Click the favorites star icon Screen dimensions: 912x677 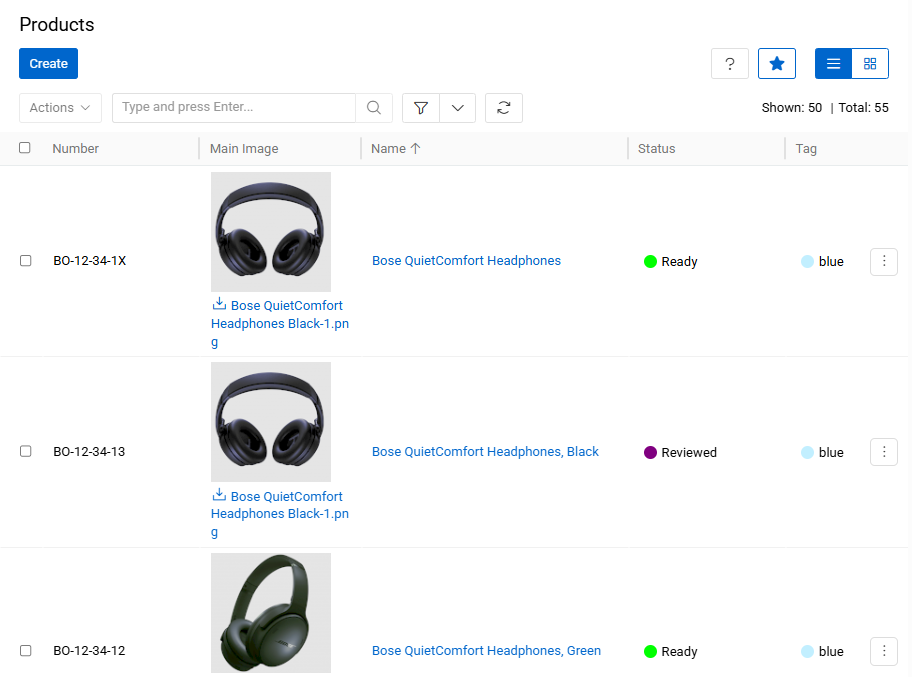click(776, 63)
